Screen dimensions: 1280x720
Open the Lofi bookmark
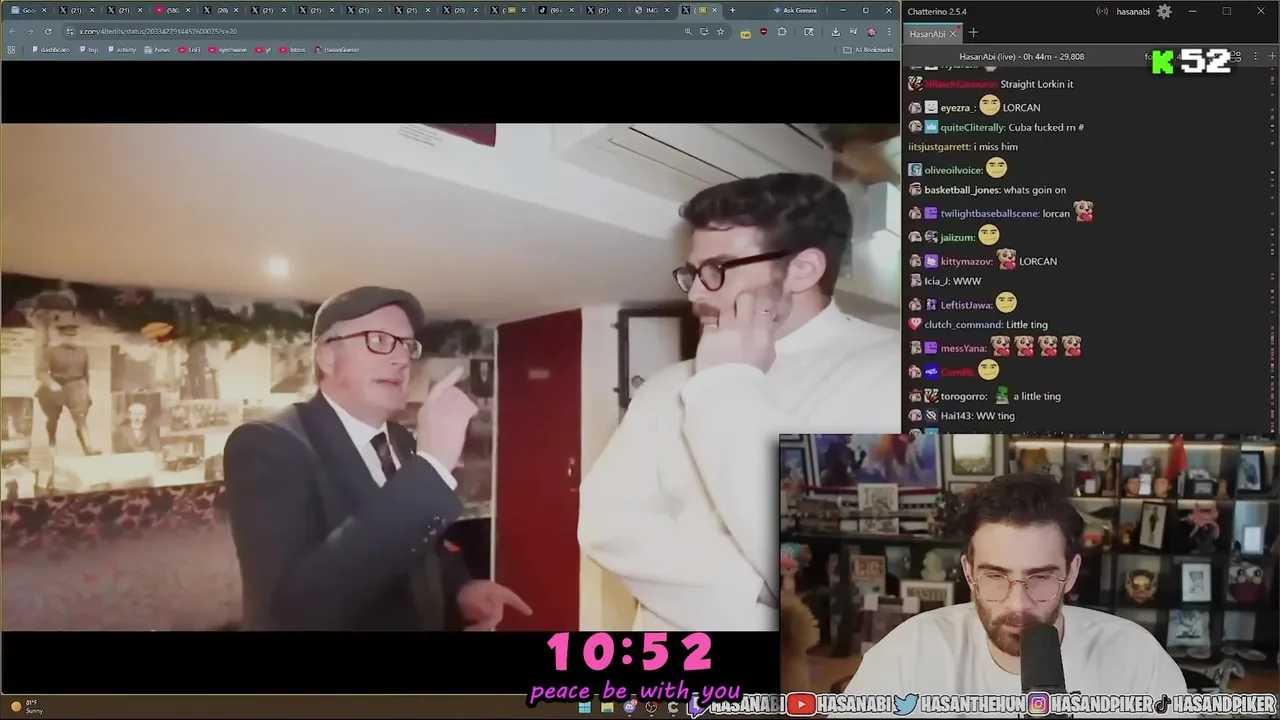tap(189, 50)
